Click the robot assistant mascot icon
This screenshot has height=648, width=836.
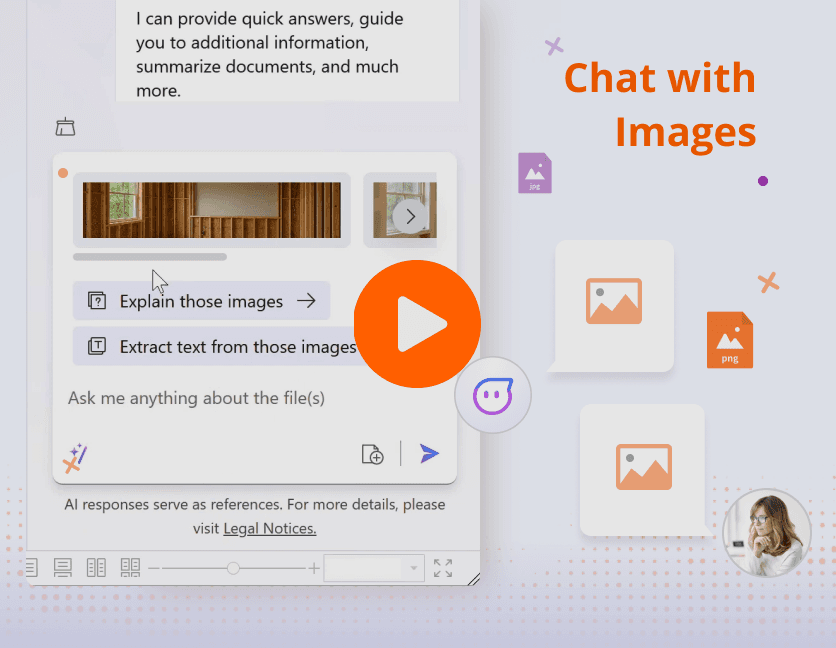click(492, 395)
